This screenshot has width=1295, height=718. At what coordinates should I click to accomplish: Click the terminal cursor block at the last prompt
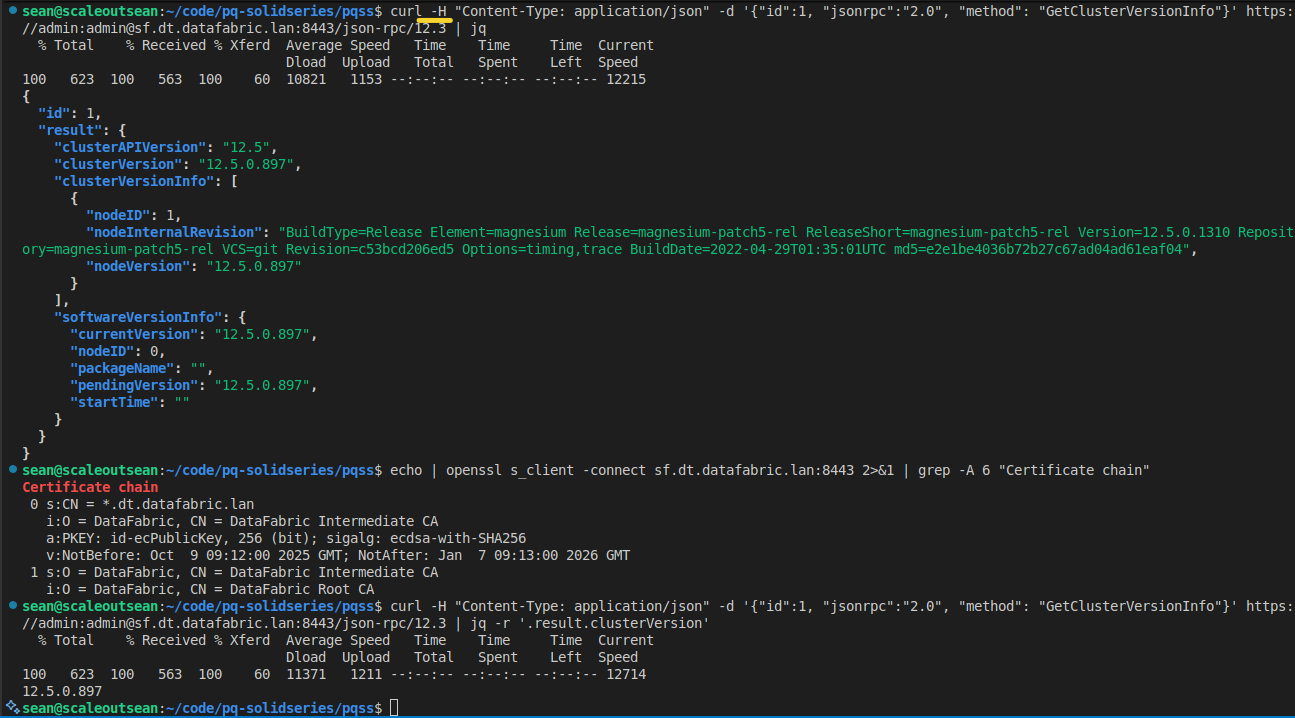(x=394, y=708)
